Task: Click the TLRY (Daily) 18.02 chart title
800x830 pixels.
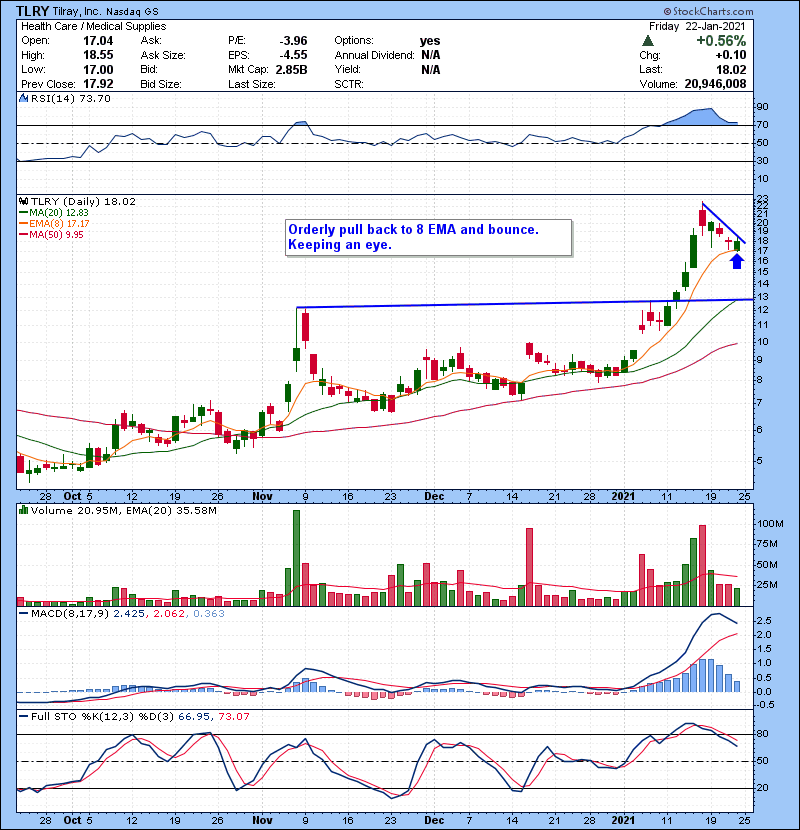Action: pos(83,202)
